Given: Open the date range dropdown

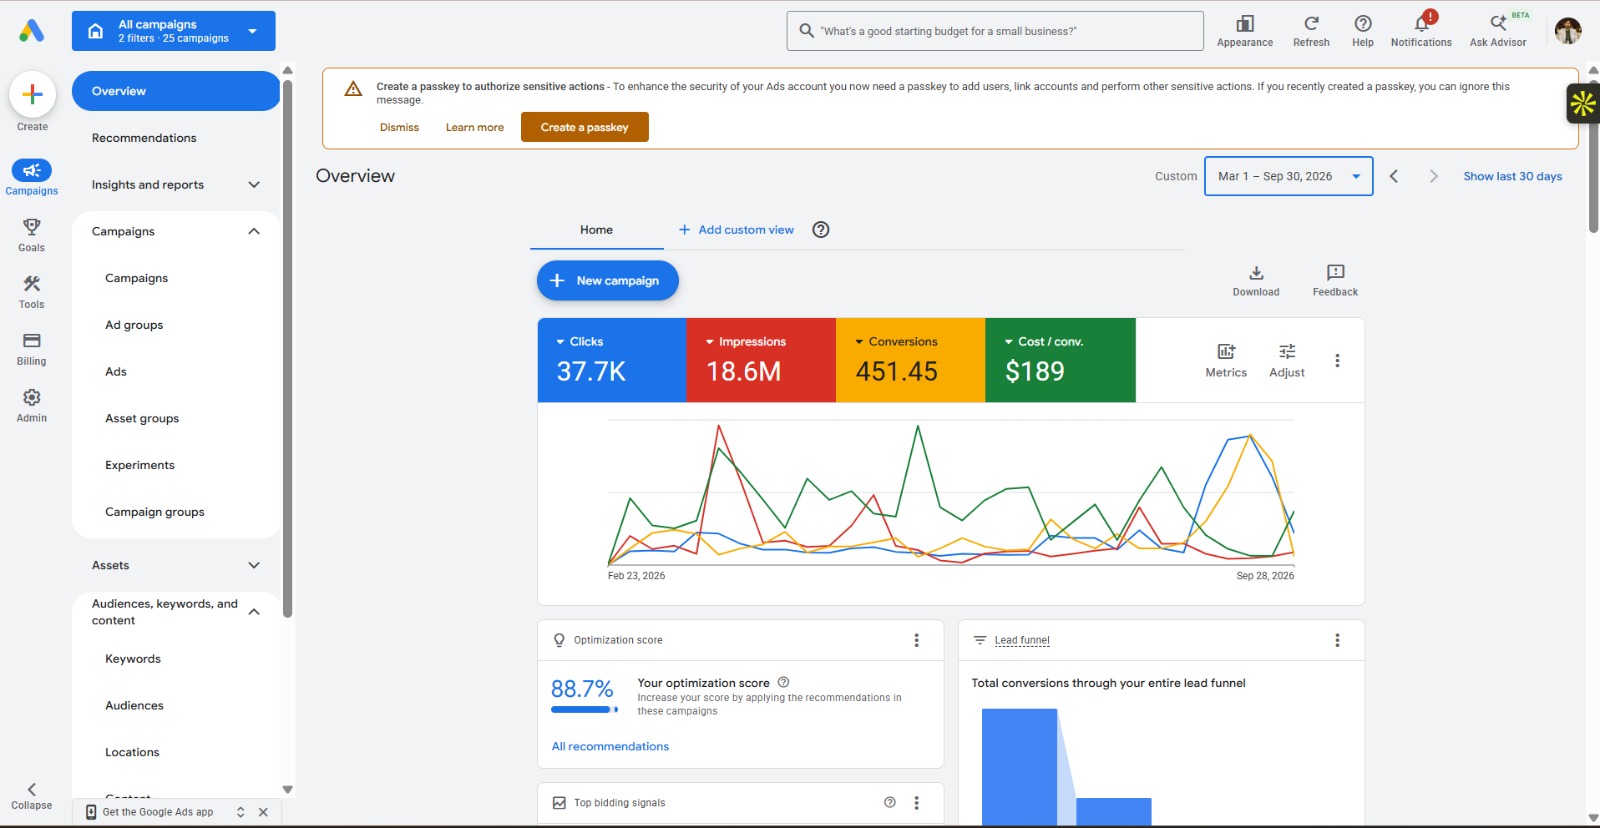Looking at the screenshot, I should click(x=1288, y=176).
